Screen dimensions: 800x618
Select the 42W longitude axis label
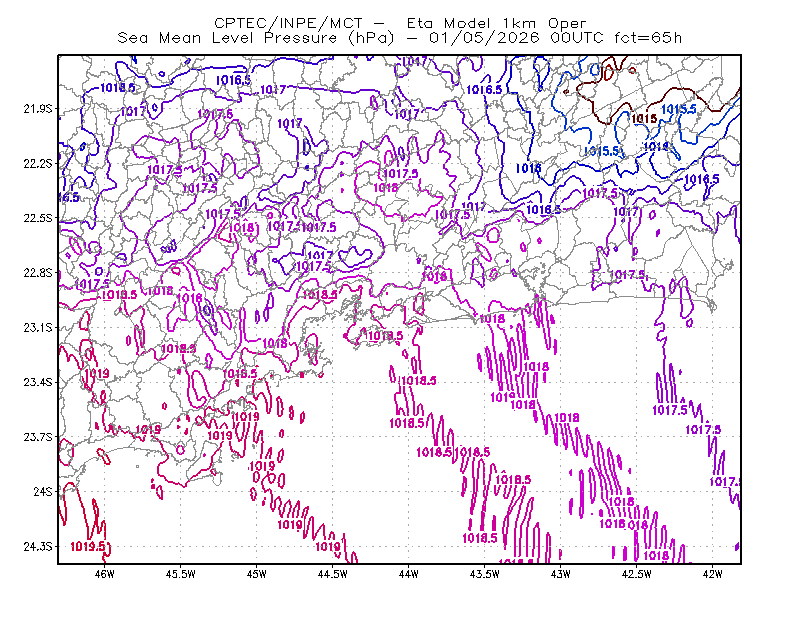[x=712, y=574]
